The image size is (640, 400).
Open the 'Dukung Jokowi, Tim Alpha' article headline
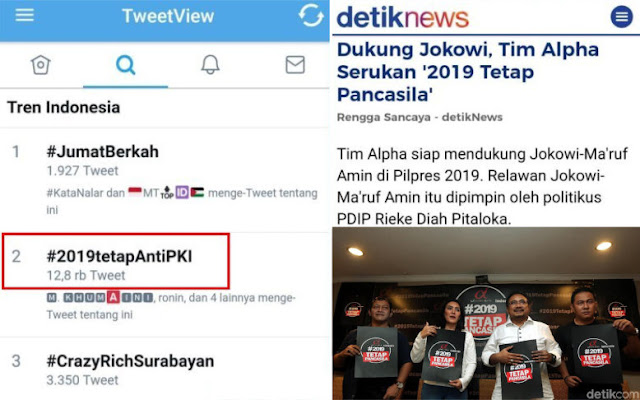pos(468,72)
